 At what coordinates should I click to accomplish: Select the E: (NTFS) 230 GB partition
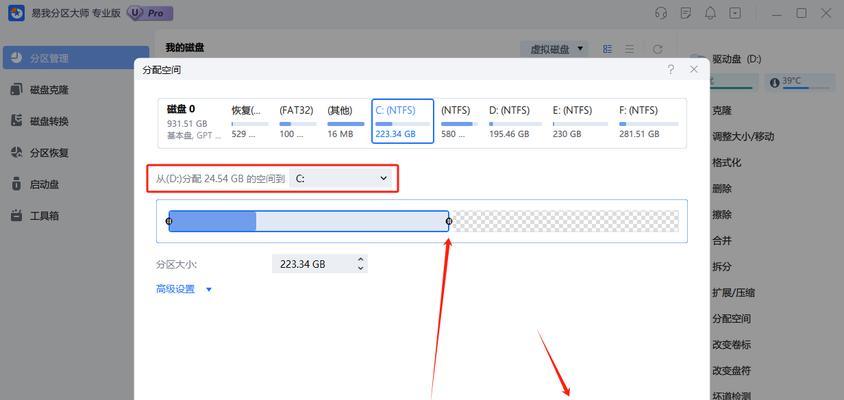(x=580, y=122)
